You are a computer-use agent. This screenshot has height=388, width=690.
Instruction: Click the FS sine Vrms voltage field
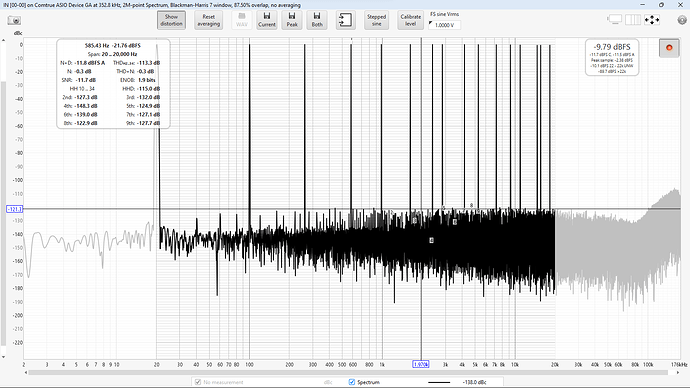point(444,25)
